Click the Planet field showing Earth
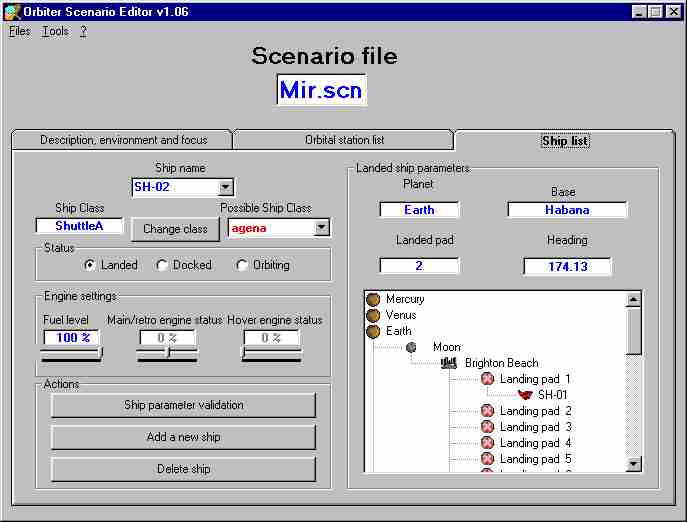This screenshot has width=687, height=522. [x=419, y=210]
